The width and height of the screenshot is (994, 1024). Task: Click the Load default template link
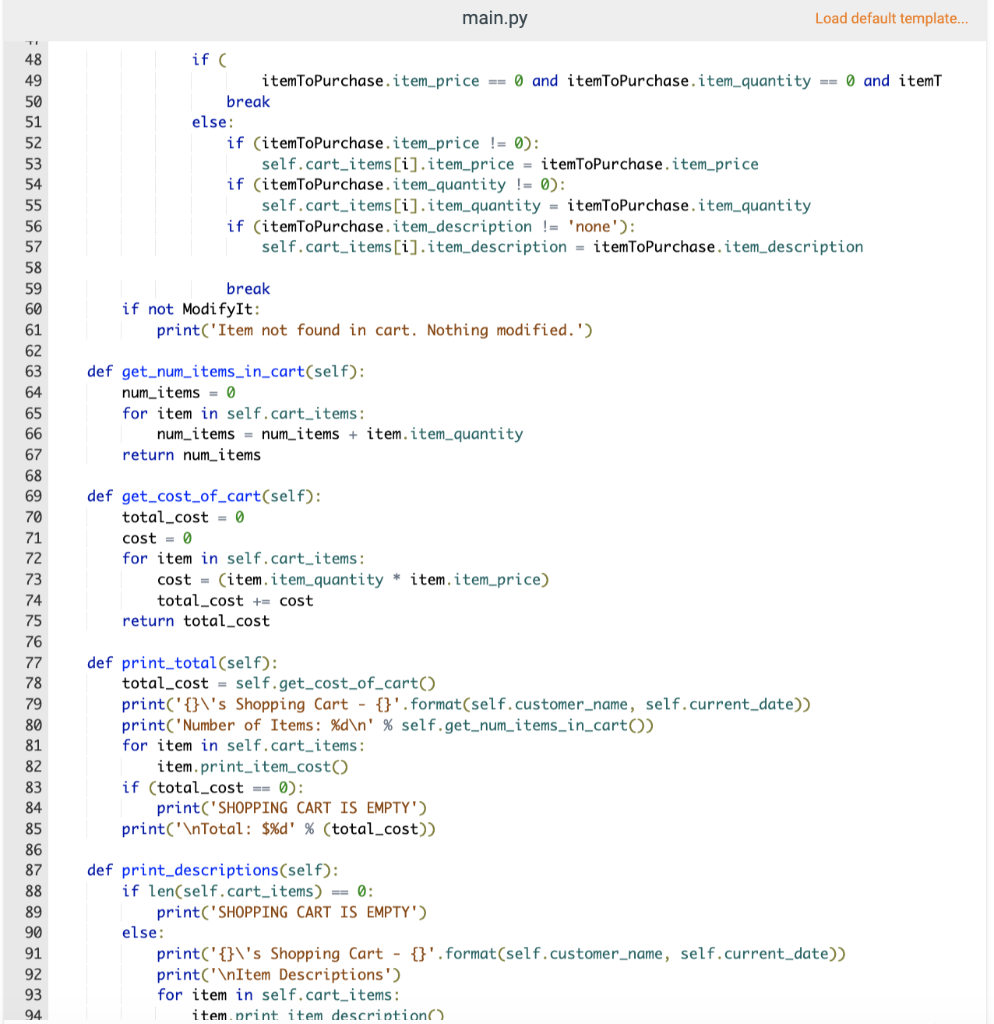pyautogui.click(x=890, y=18)
